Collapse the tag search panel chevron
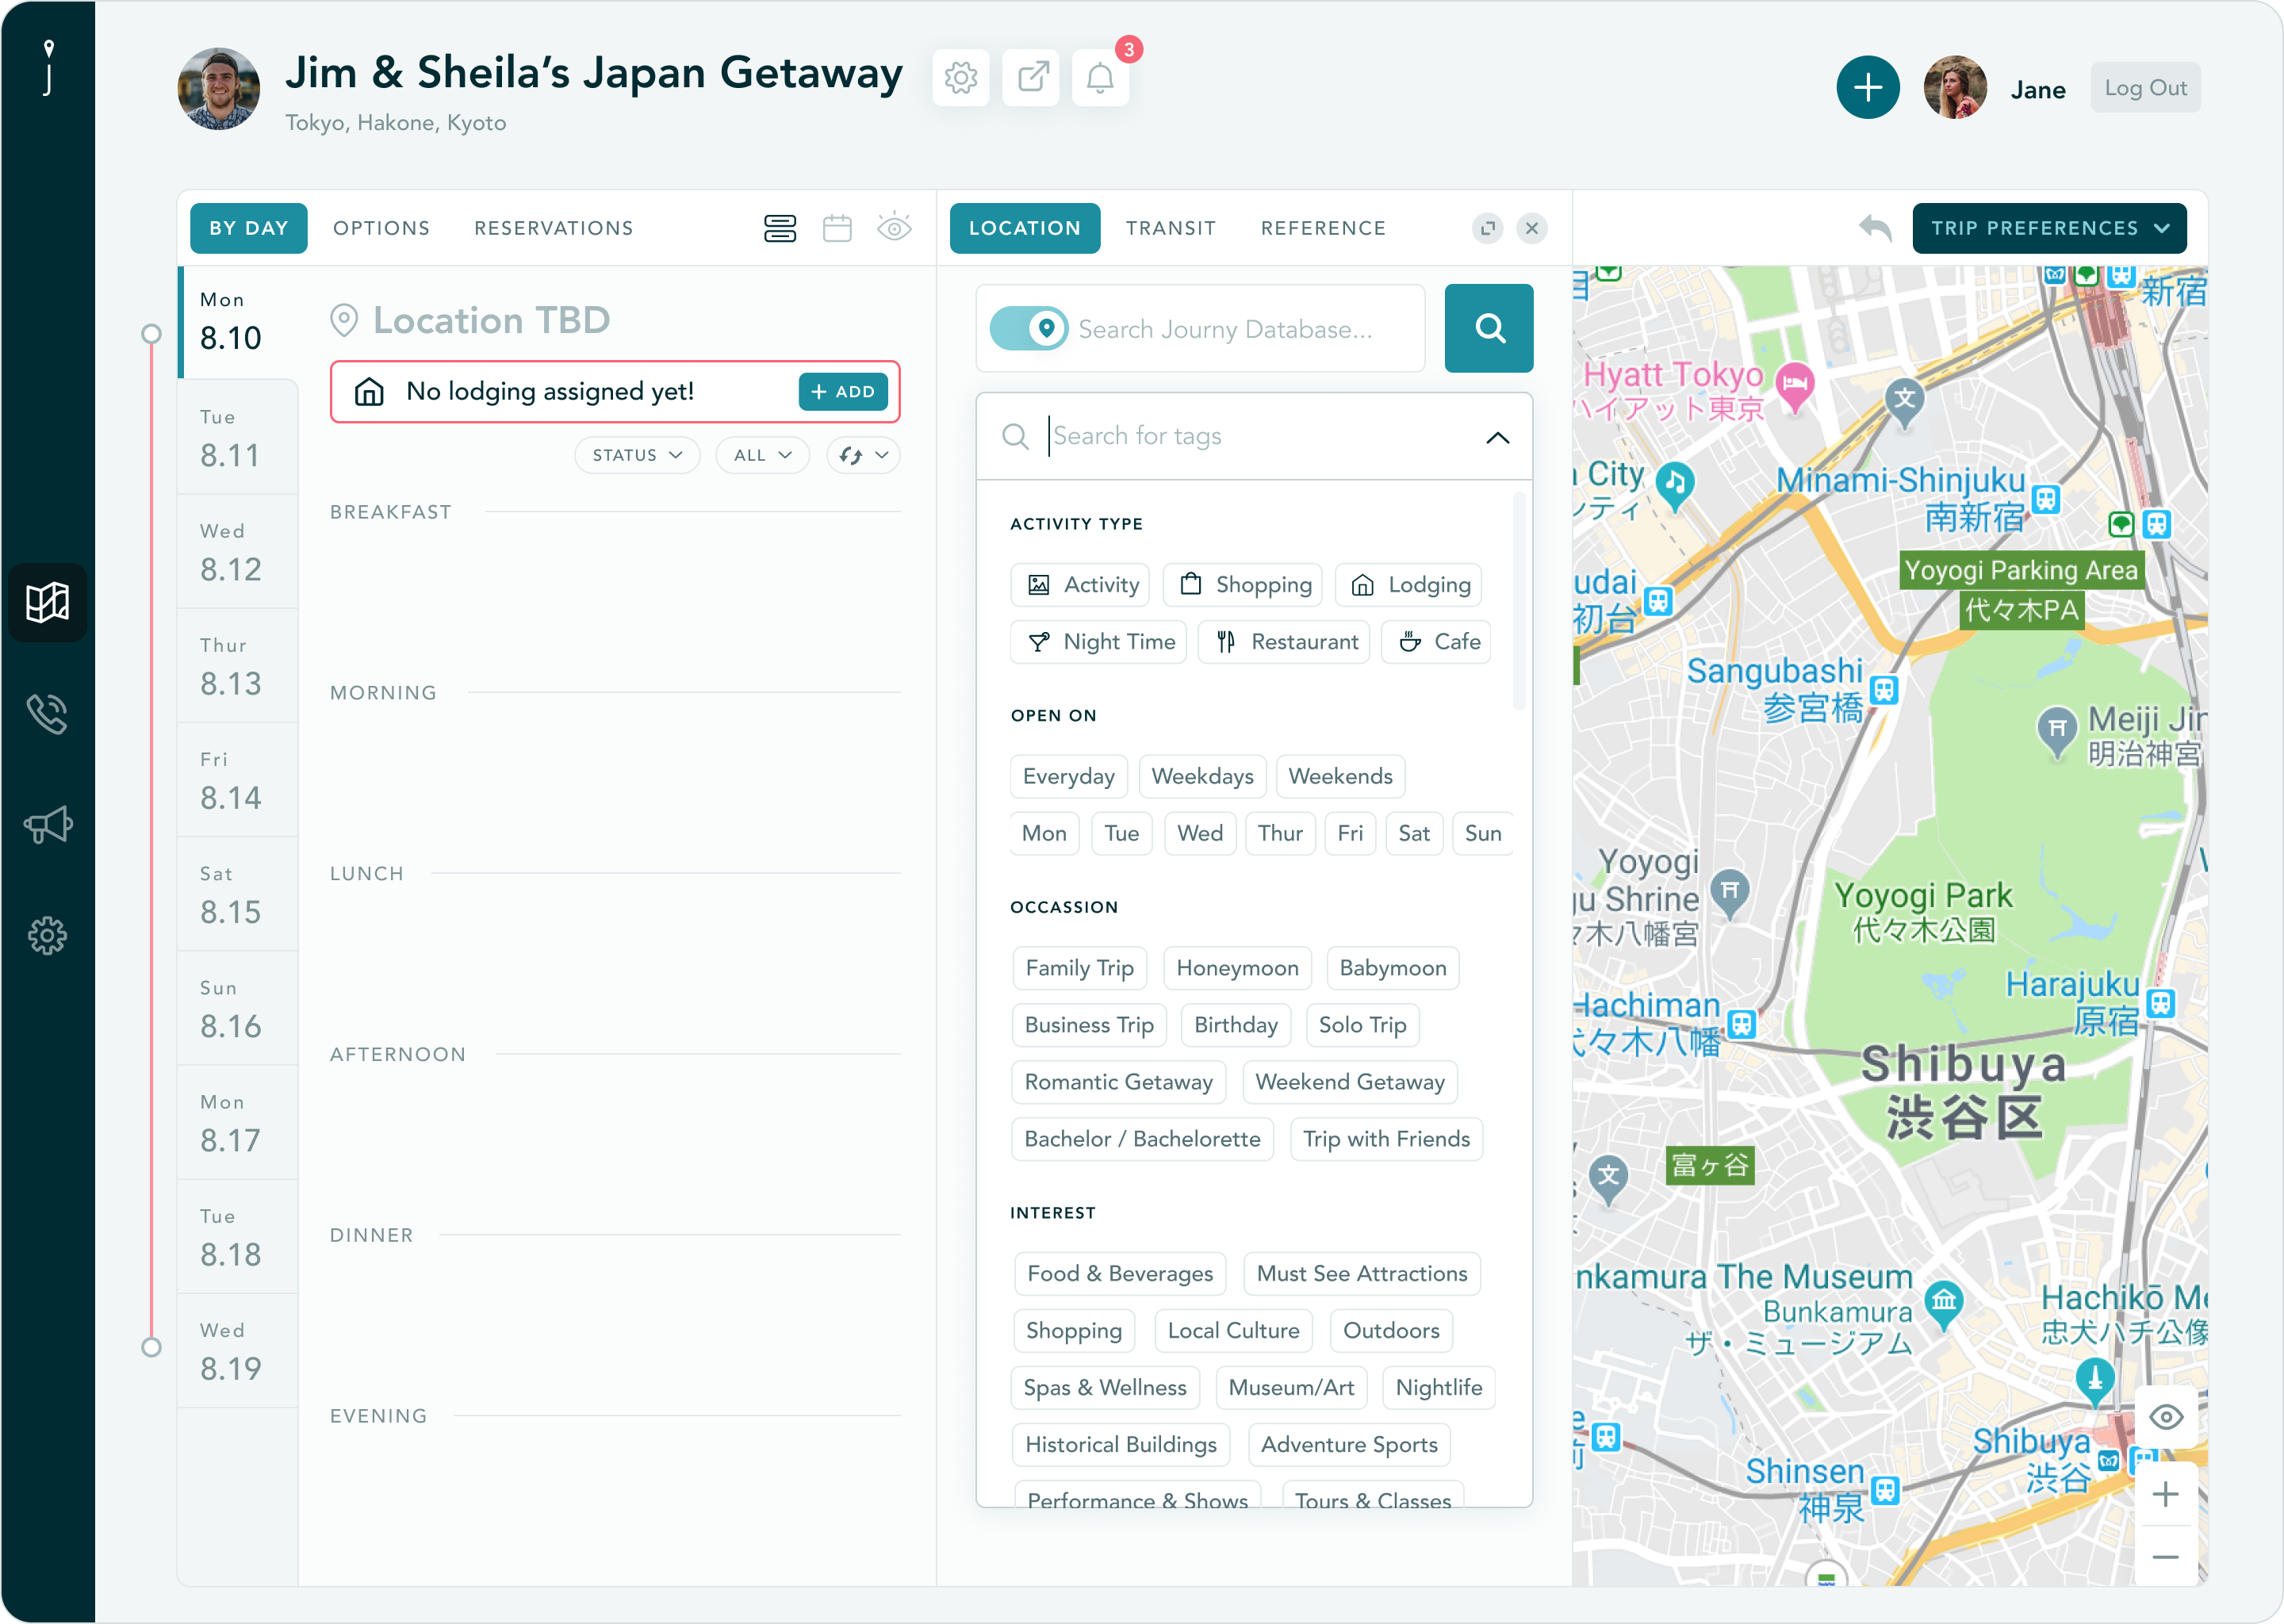This screenshot has width=2284, height=1624. pyautogui.click(x=1497, y=438)
